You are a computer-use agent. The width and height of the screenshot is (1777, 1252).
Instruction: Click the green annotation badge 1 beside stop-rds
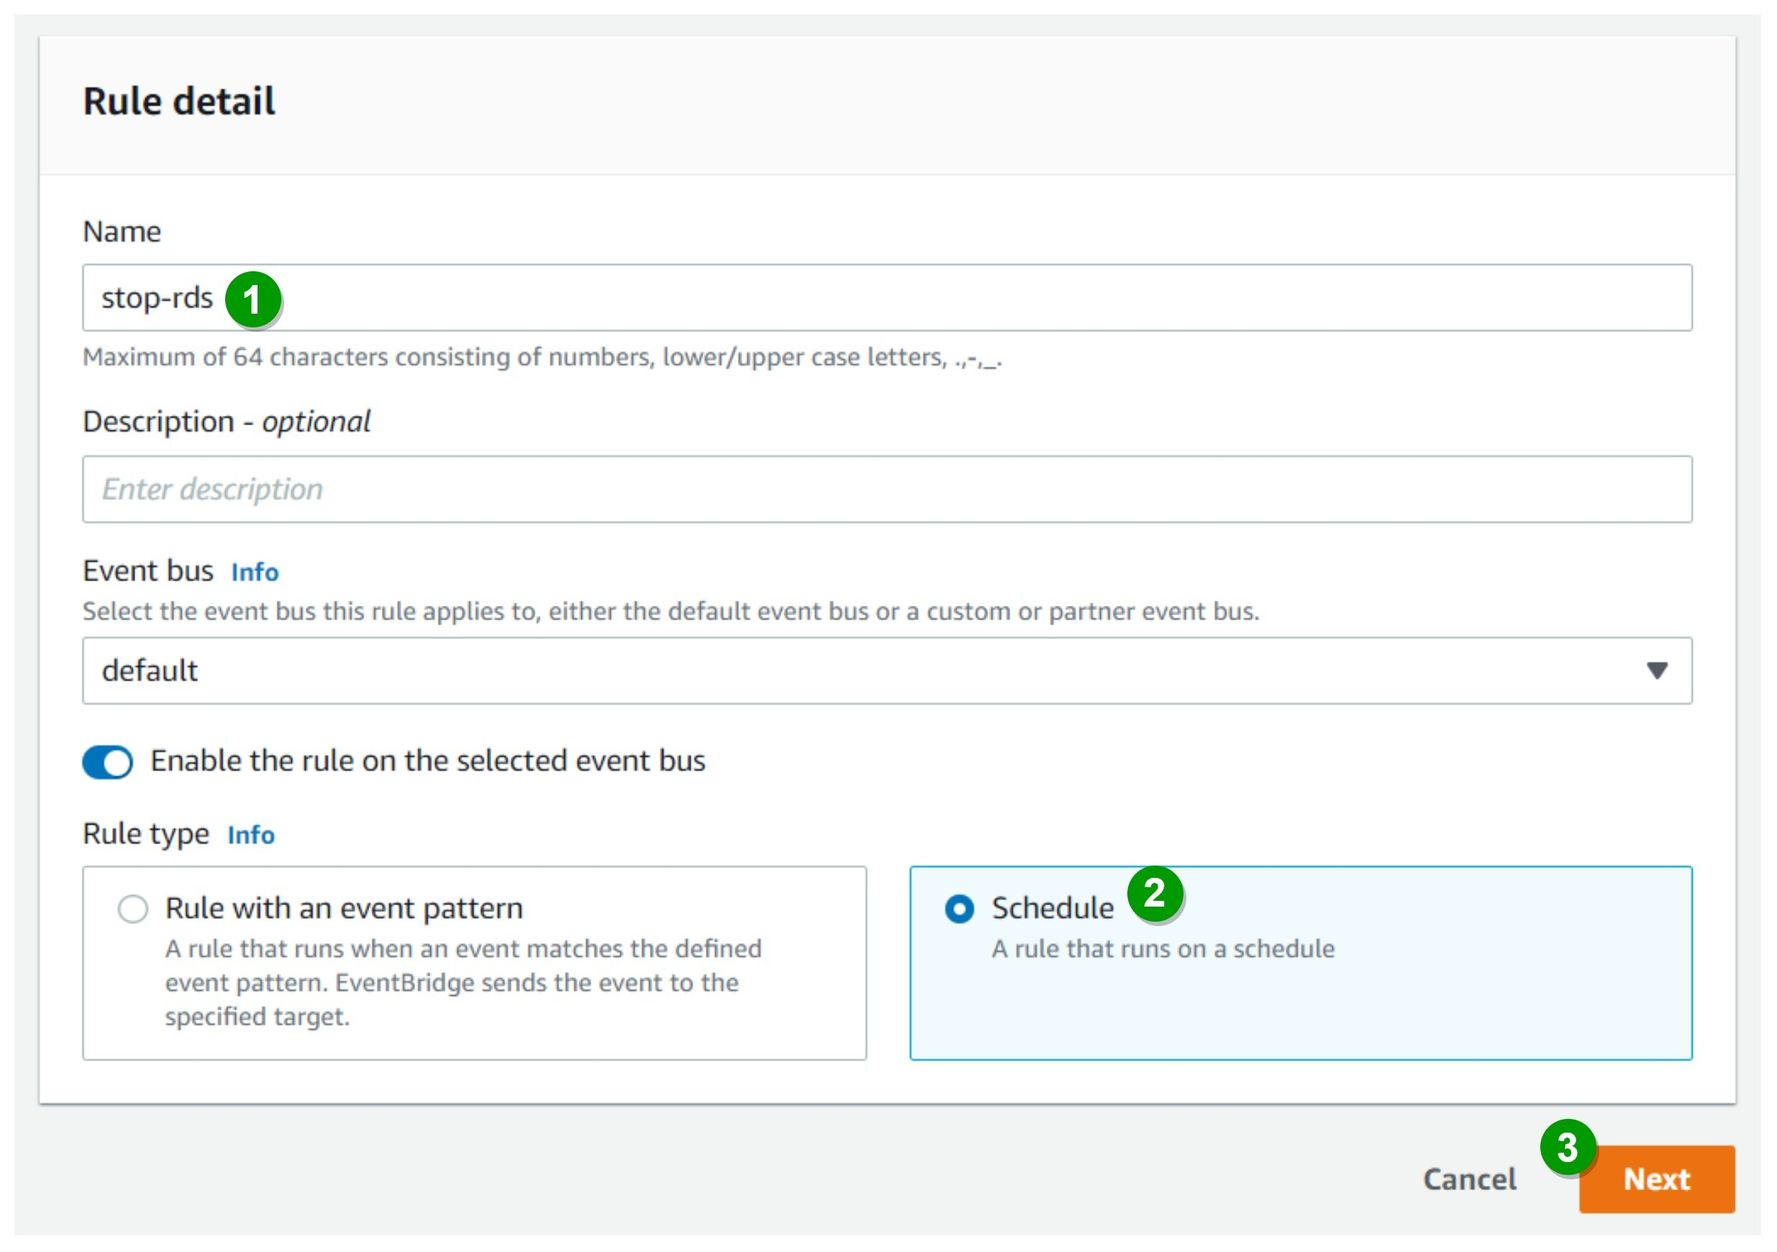[x=255, y=296]
